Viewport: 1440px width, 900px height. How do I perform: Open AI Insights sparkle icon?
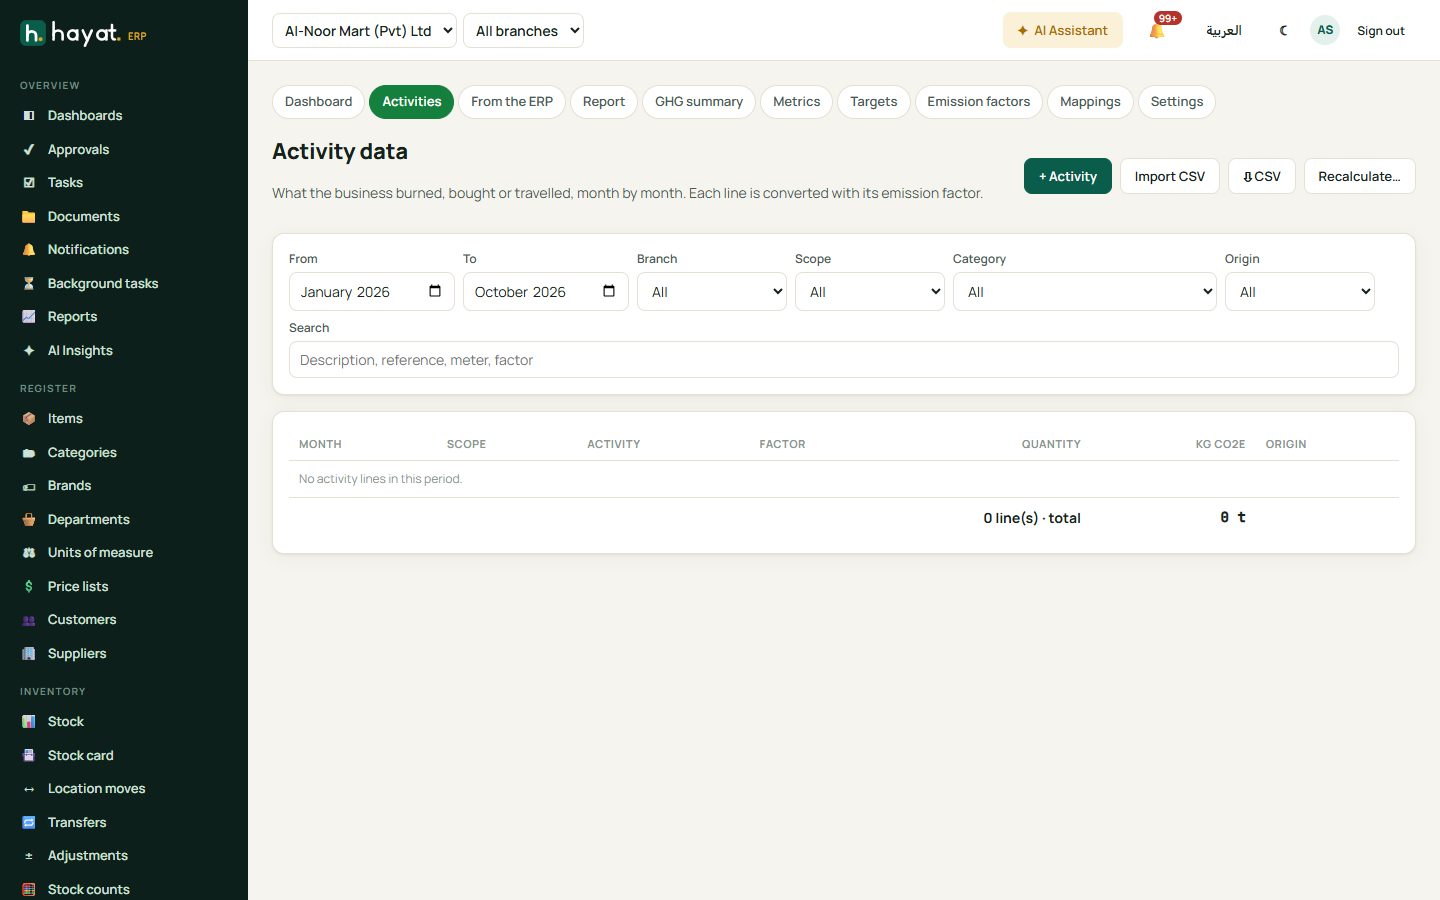29,351
